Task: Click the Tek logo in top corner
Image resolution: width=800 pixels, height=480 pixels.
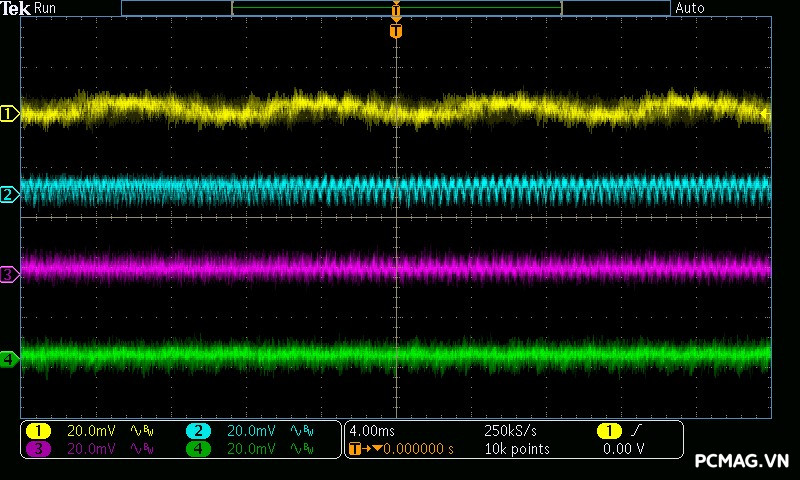Action: pyautogui.click(x=16, y=8)
